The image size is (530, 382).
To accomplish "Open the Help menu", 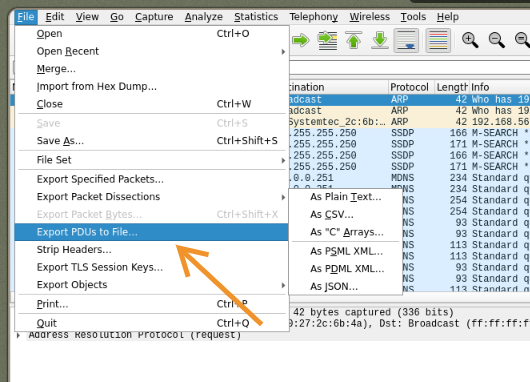I will (448, 17).
